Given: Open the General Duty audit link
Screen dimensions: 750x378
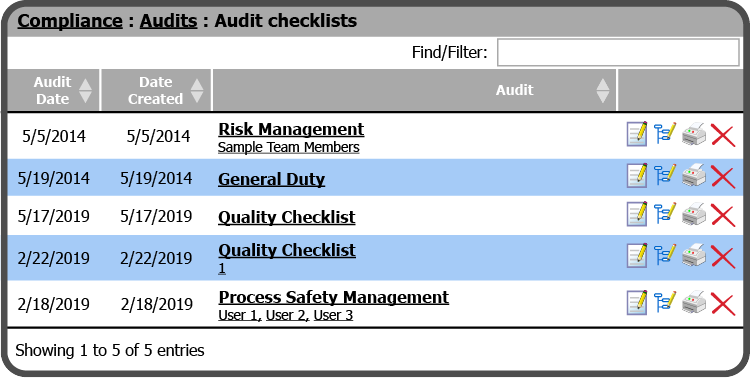Looking at the screenshot, I should pyautogui.click(x=271, y=179).
